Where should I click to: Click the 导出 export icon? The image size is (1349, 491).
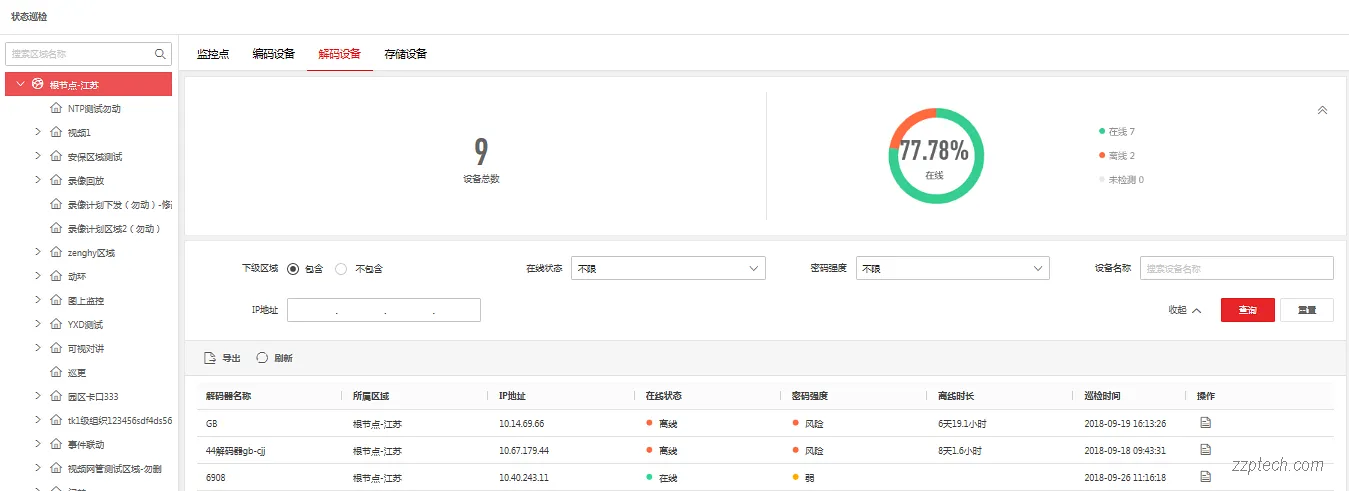210,358
